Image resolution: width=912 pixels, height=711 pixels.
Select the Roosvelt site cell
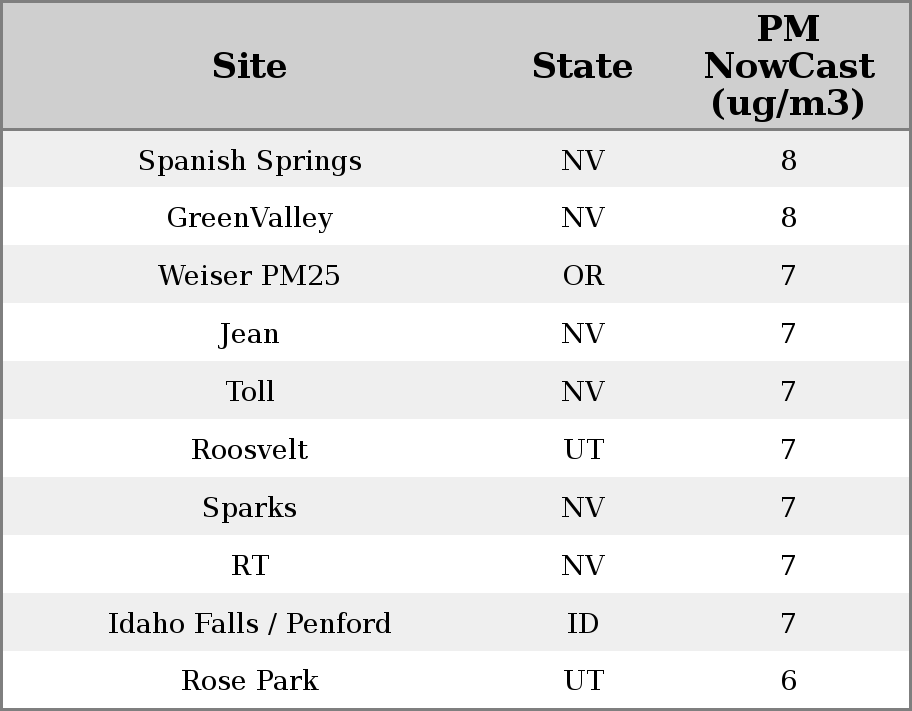(250, 449)
